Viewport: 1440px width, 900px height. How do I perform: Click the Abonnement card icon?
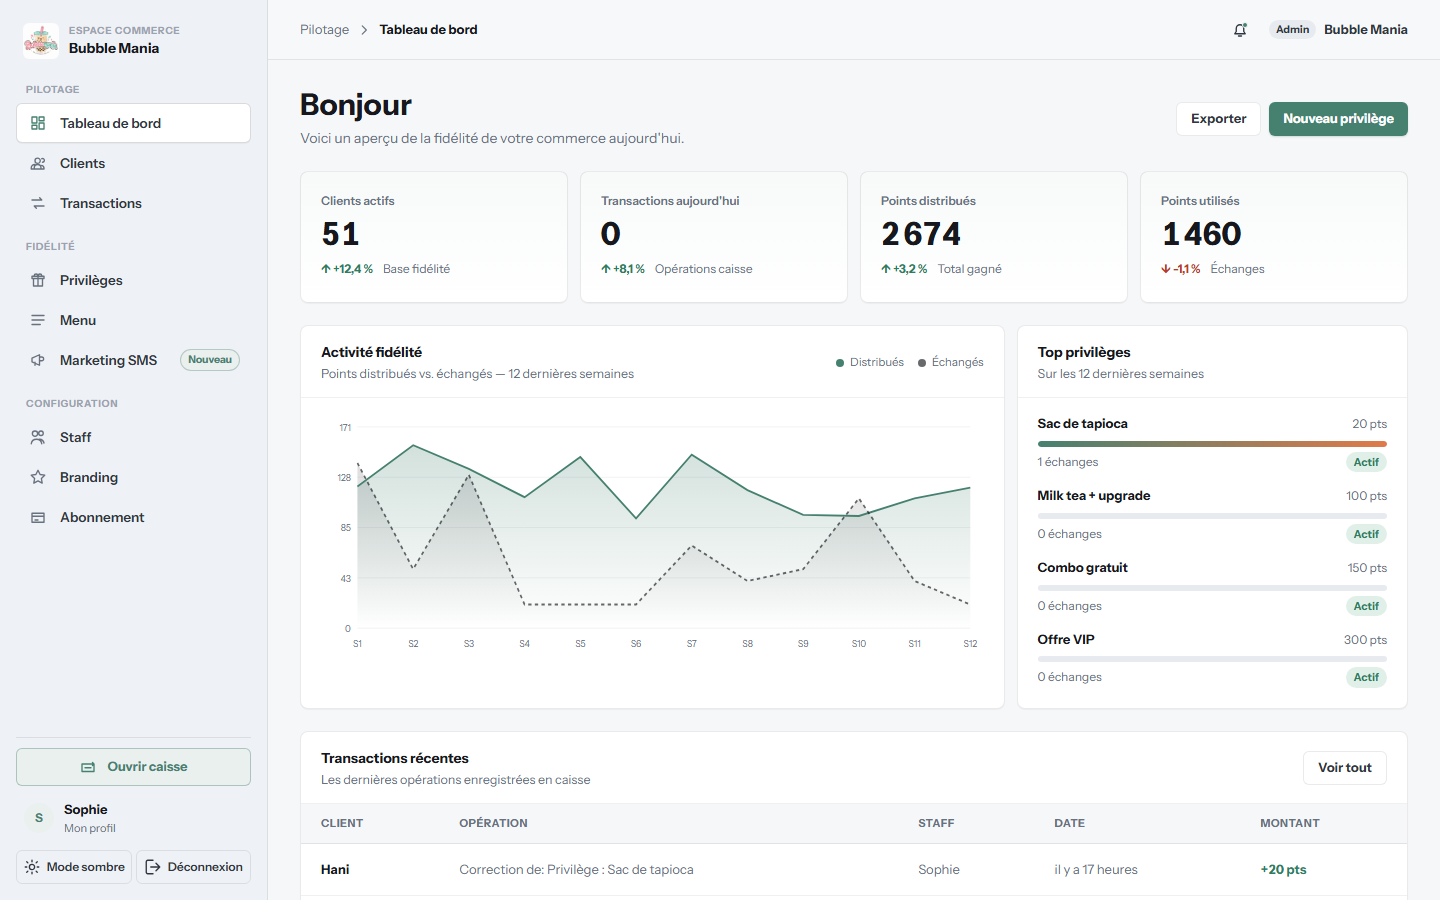click(38, 517)
